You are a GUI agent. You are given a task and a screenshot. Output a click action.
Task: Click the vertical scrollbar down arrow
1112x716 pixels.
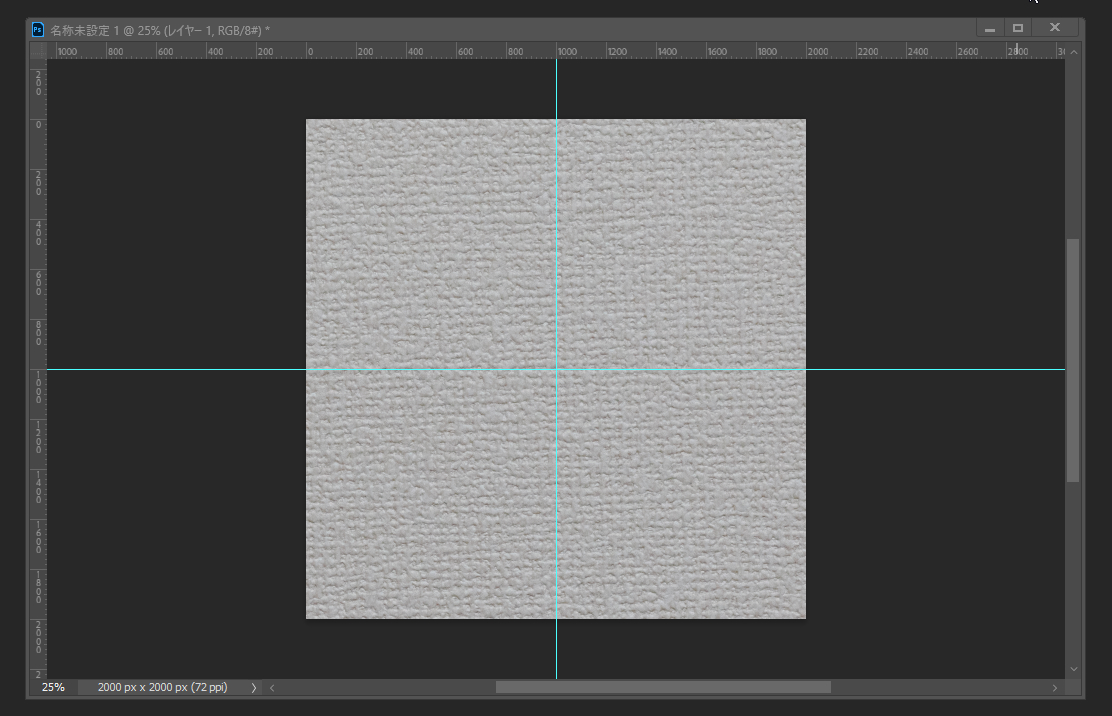1074,668
